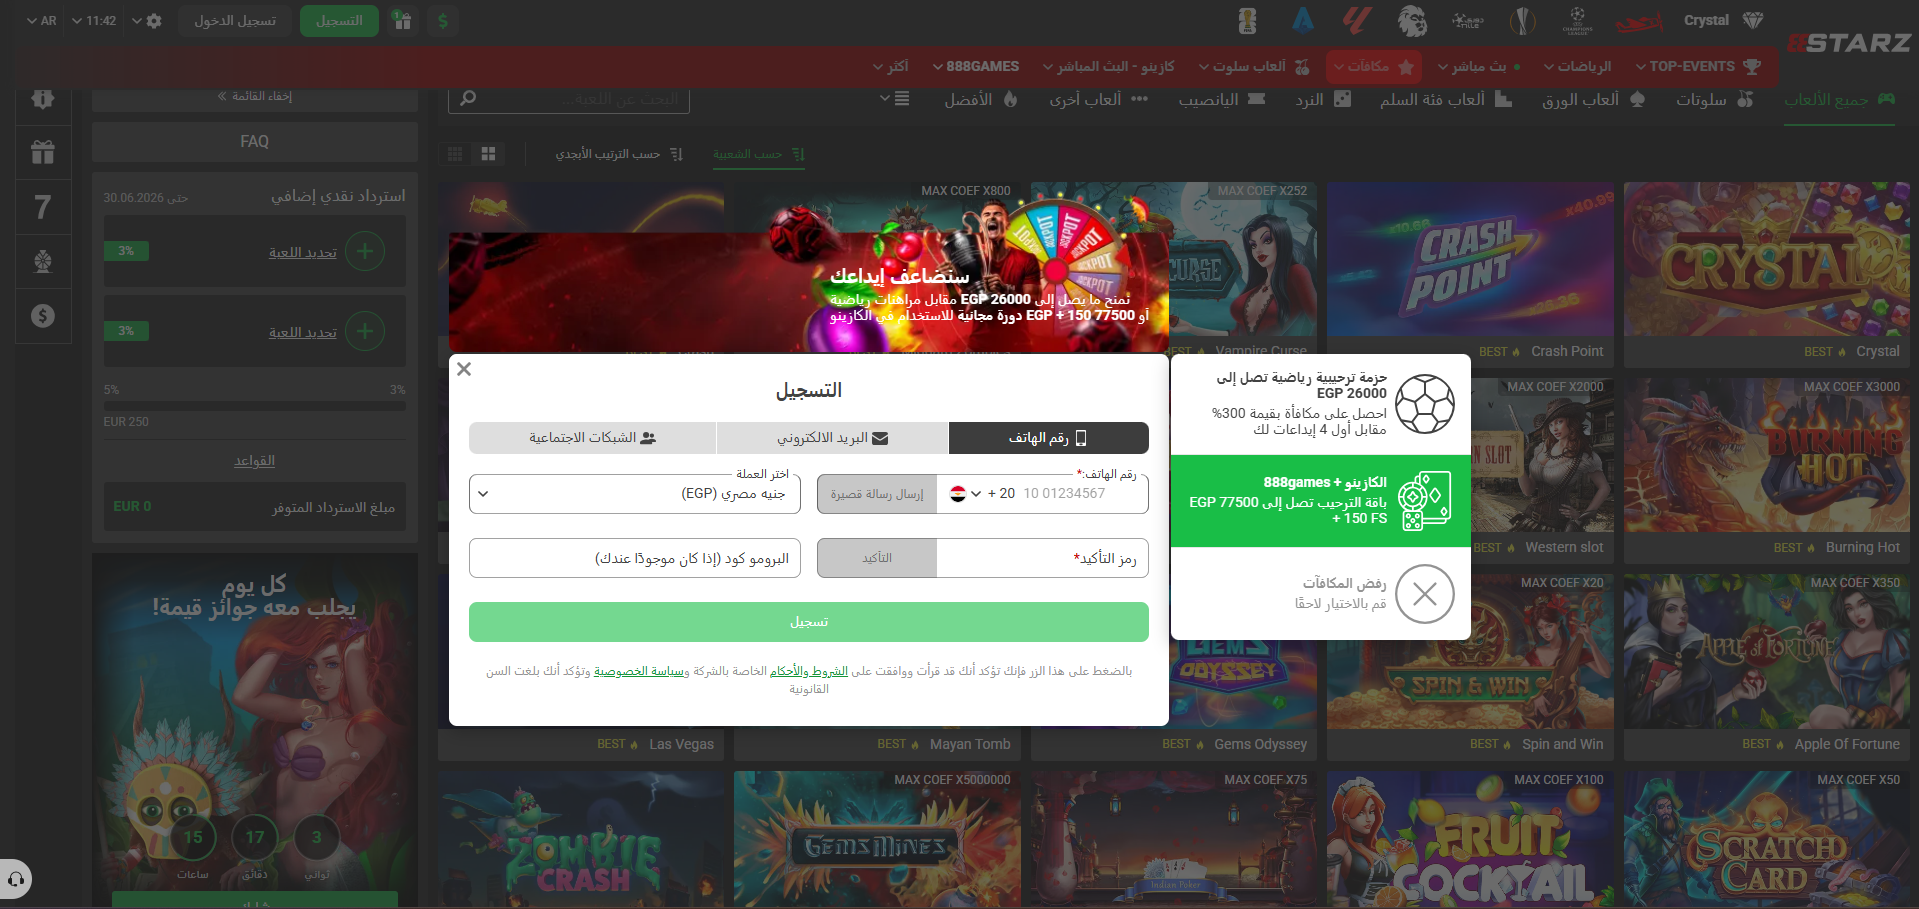
Task: Open the currency selection dropdown
Action: 635,494
